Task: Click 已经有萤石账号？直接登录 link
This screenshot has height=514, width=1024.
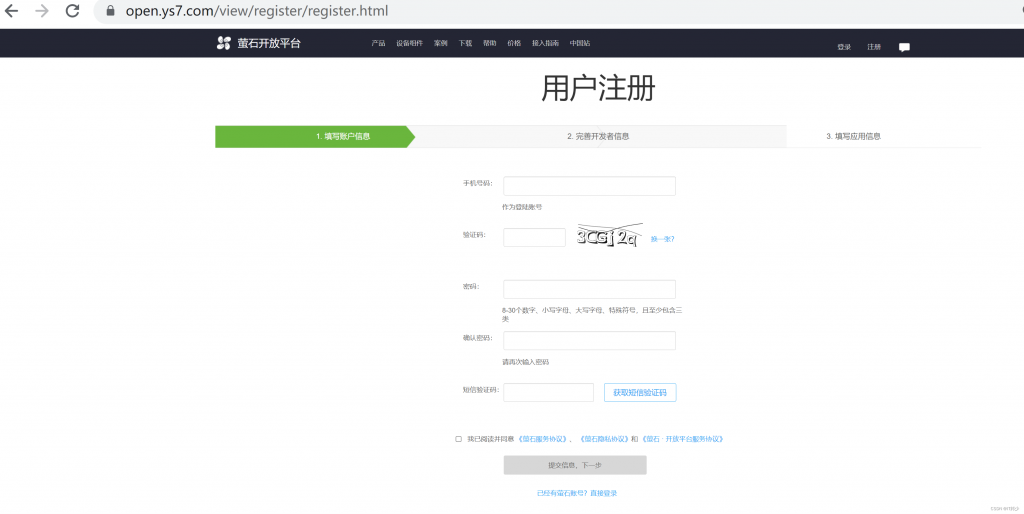Action: [577, 493]
